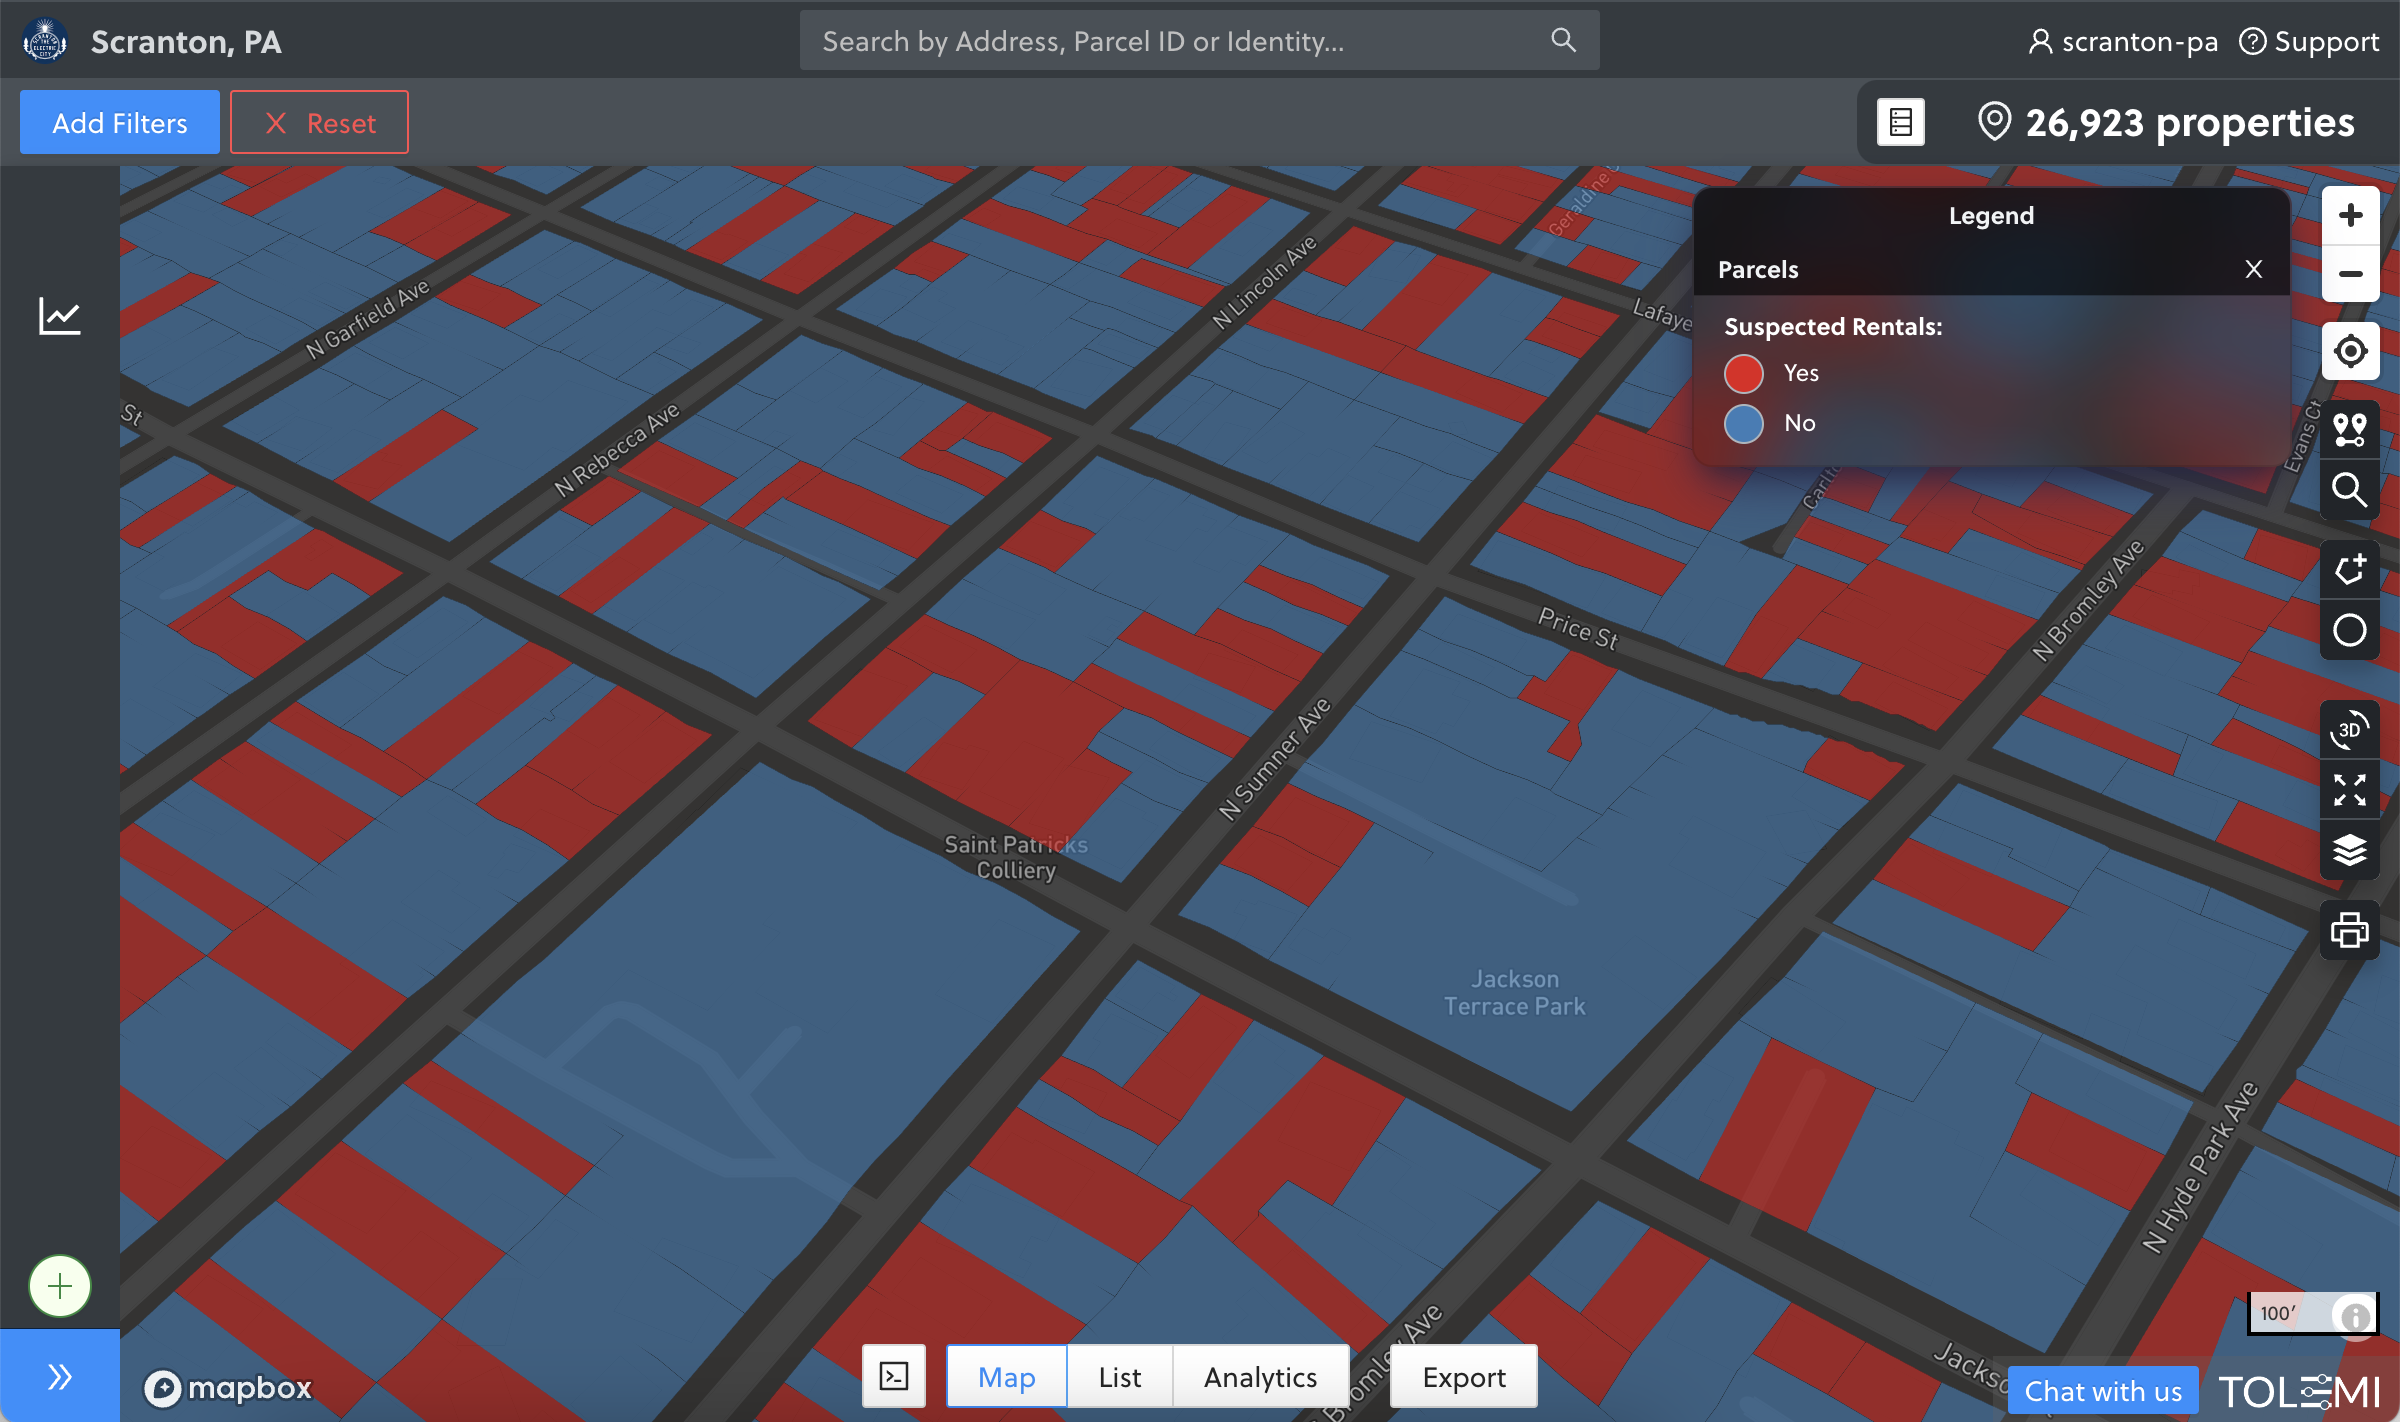This screenshot has width=2400, height=1422.
Task: Toggle fullscreen map mode
Action: (x=2350, y=790)
